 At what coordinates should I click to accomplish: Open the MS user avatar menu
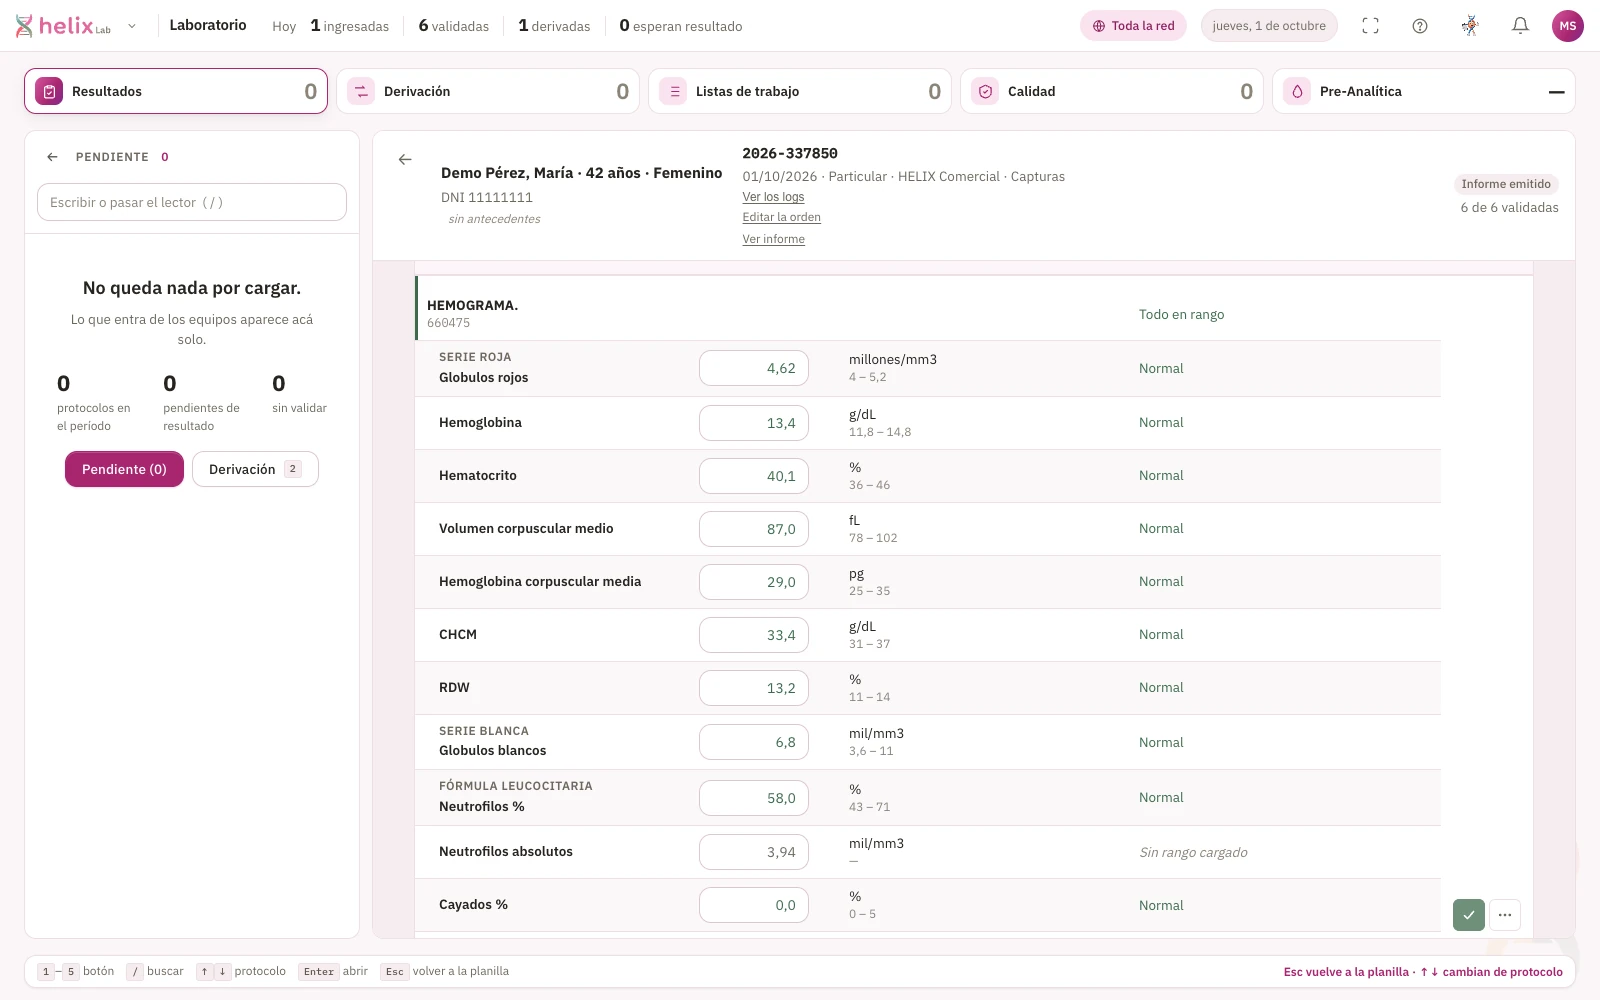[x=1568, y=26]
